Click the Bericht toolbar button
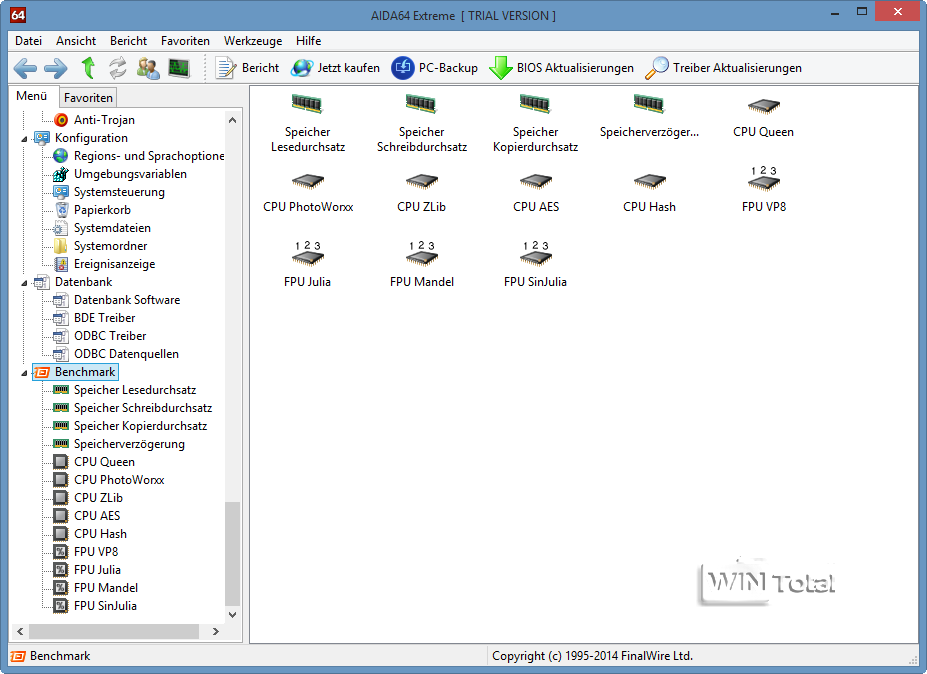This screenshot has width=927, height=674. point(247,68)
